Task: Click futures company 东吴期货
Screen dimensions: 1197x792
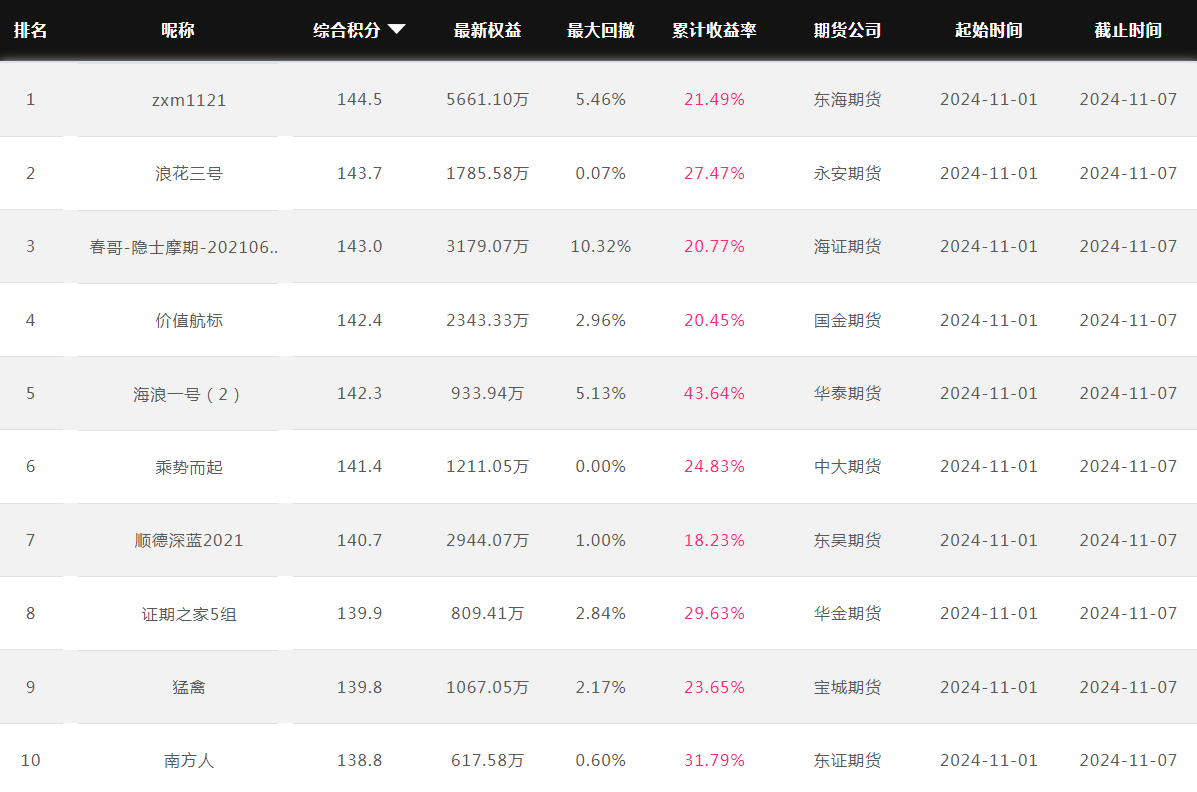Action: pos(847,540)
